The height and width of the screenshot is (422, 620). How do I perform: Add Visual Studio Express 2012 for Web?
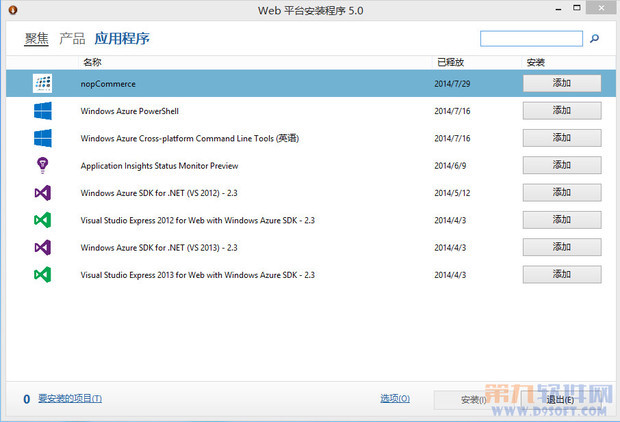(562, 220)
